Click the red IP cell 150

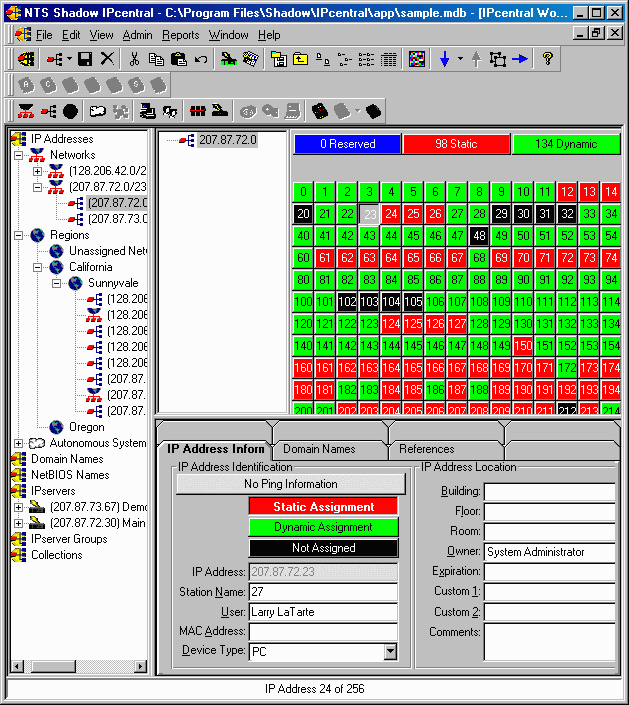click(523, 346)
